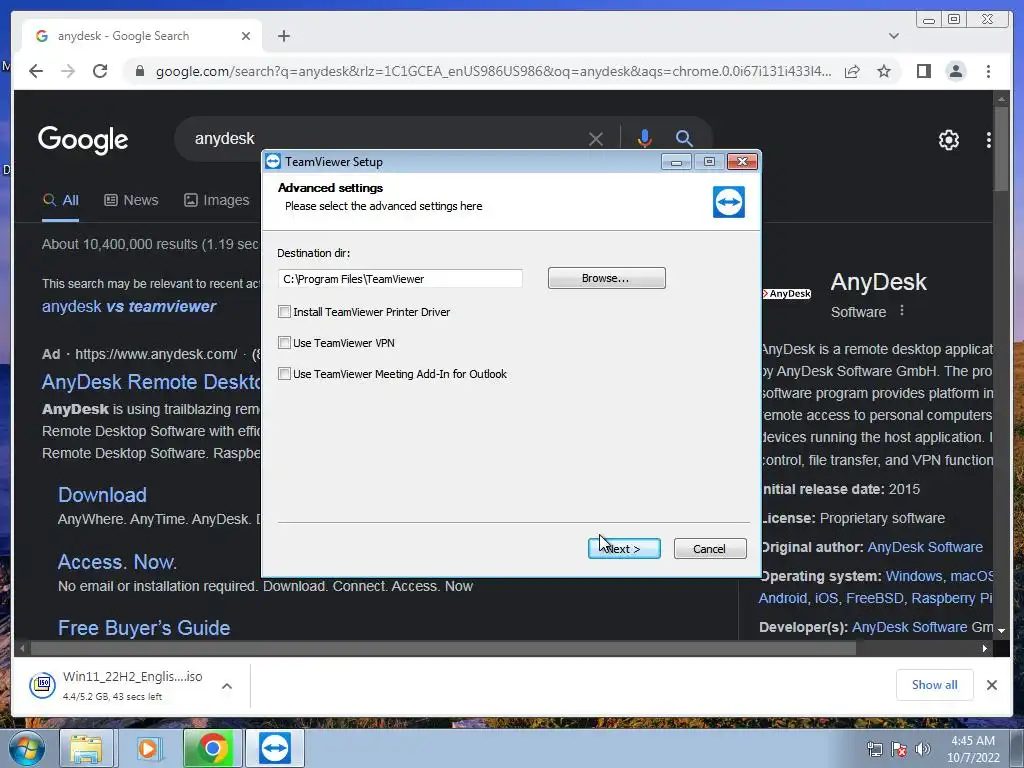Viewport: 1024px width, 768px height.
Task: Open Google quick settings gear
Action: tap(948, 140)
